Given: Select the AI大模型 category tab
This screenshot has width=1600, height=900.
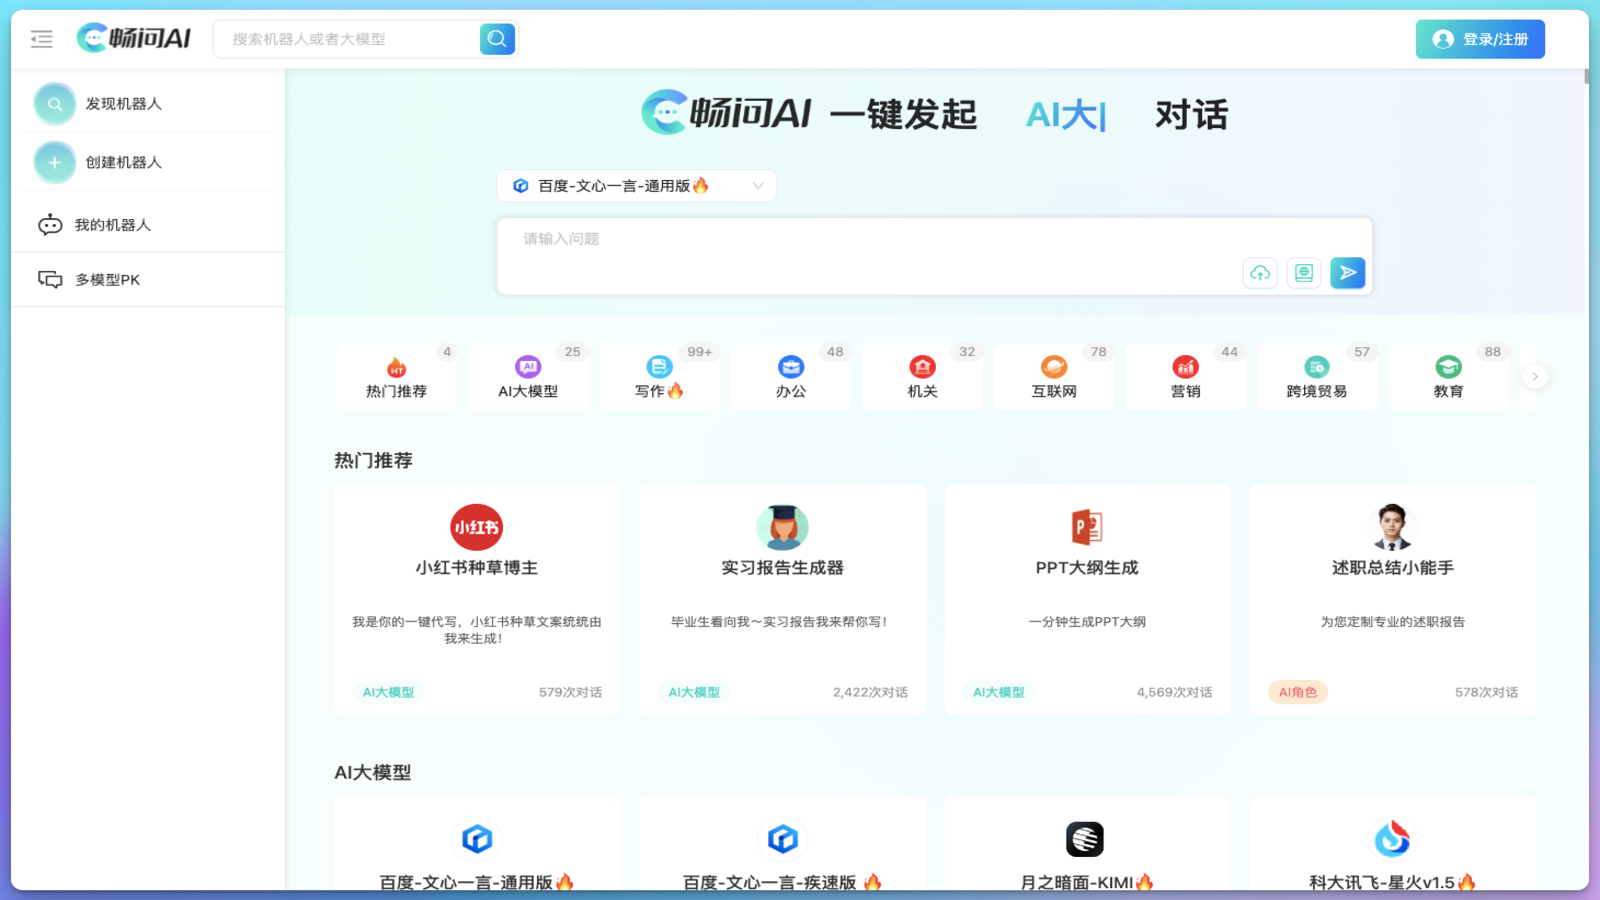Looking at the screenshot, I should point(528,377).
